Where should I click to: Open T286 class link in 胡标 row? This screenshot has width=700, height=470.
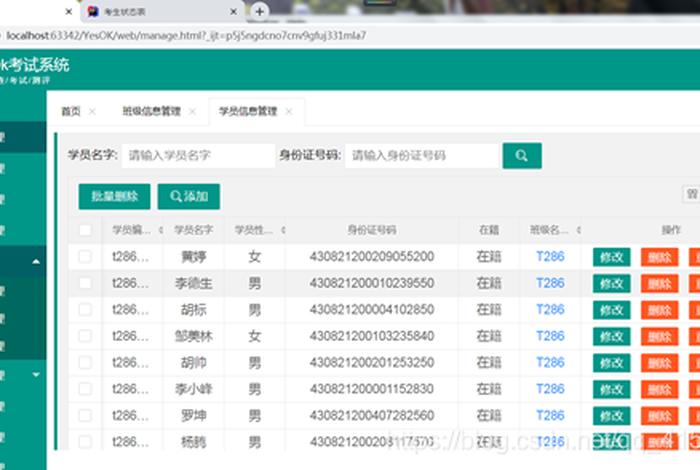550,310
